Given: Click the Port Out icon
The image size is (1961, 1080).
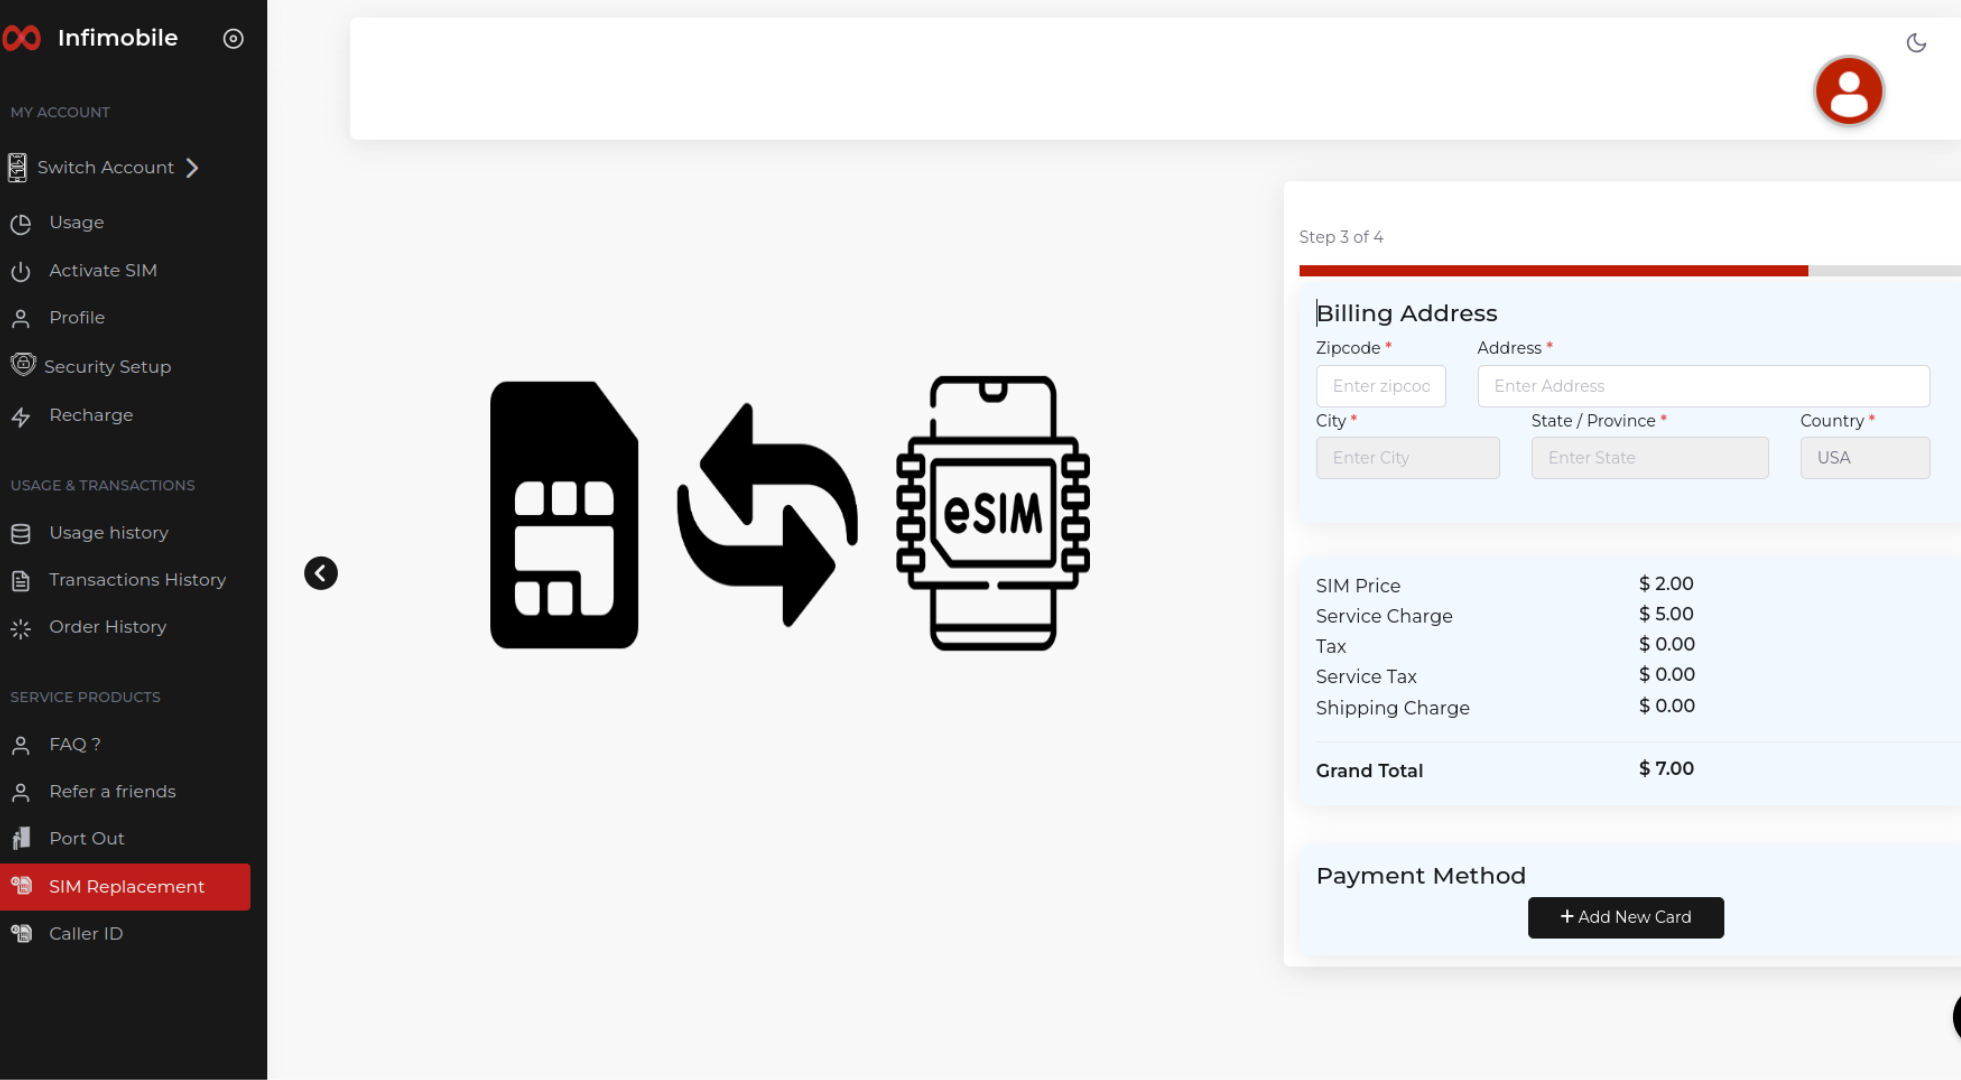Looking at the screenshot, I should [x=21, y=838].
